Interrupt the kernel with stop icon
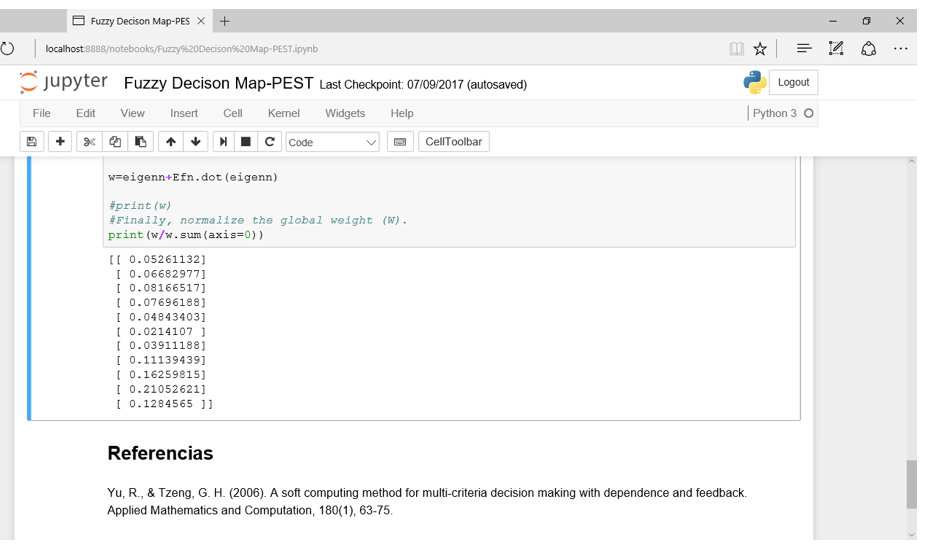 246,142
